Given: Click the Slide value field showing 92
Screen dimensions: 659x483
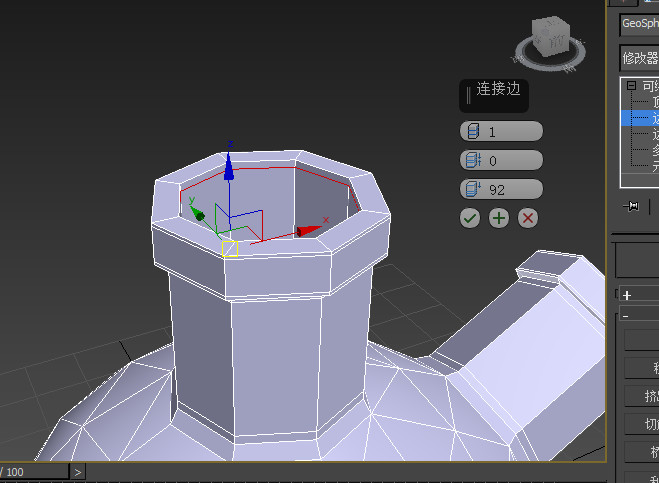Looking at the screenshot, I should [x=512, y=189].
